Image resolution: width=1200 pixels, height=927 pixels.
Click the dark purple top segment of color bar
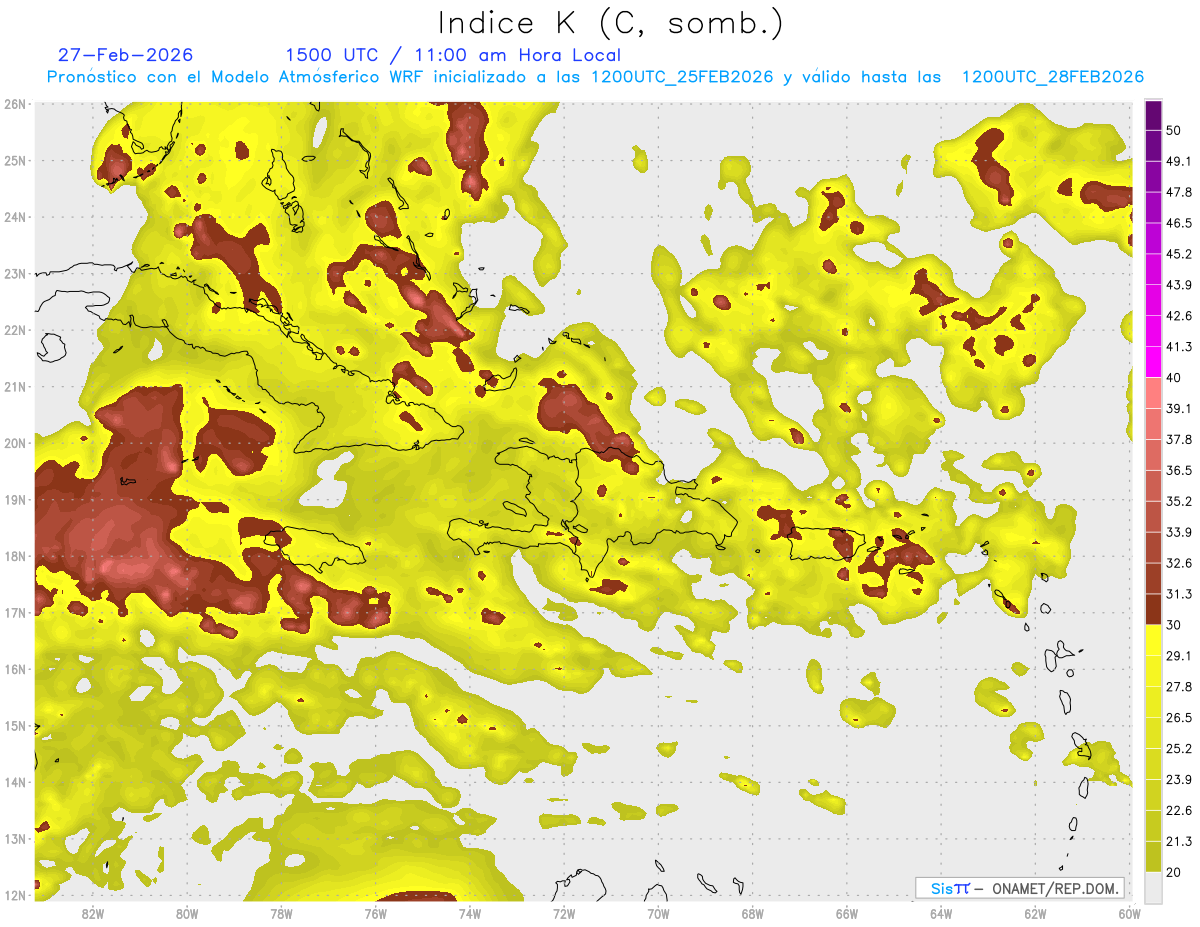[1153, 115]
